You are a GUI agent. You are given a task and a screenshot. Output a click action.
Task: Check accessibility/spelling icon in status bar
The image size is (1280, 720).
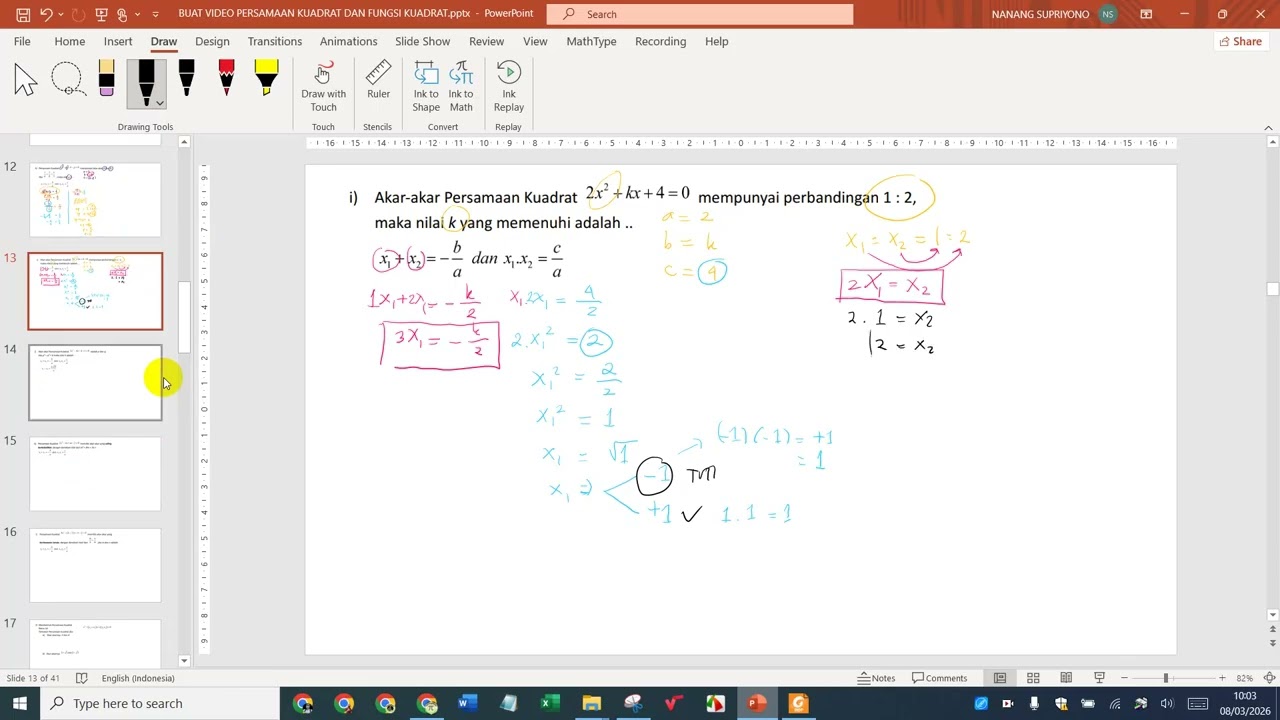[82, 678]
